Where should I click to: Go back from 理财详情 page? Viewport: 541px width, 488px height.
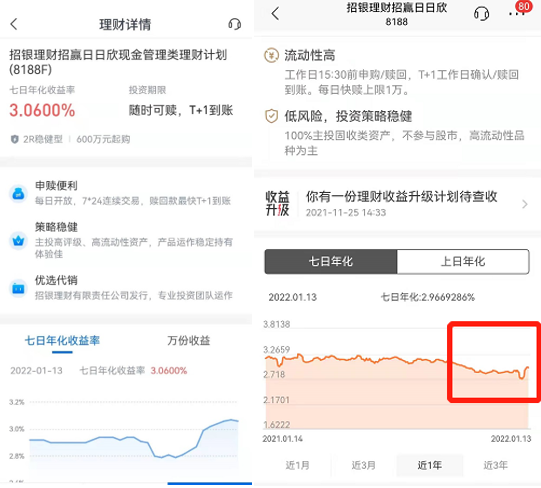click(14, 24)
